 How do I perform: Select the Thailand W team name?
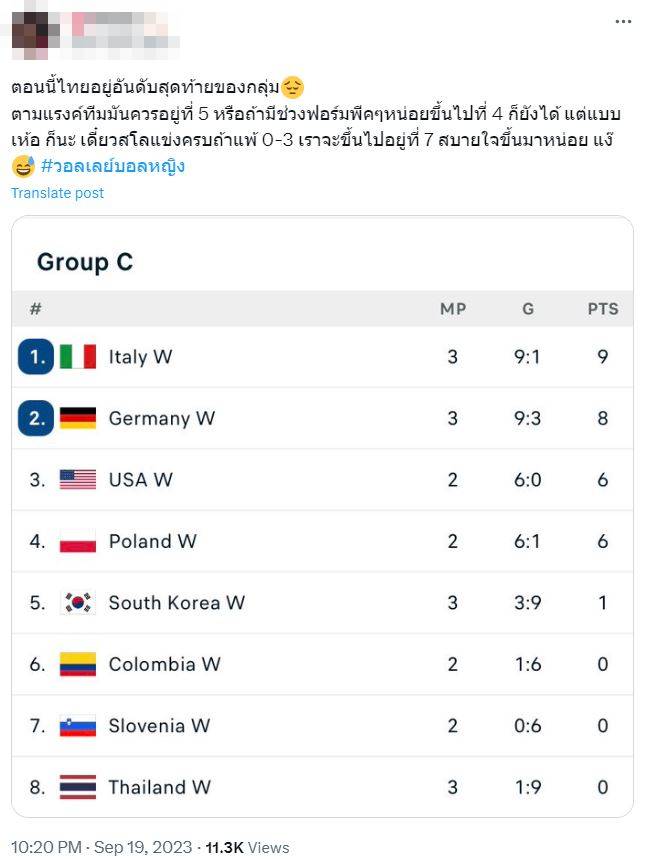[159, 787]
